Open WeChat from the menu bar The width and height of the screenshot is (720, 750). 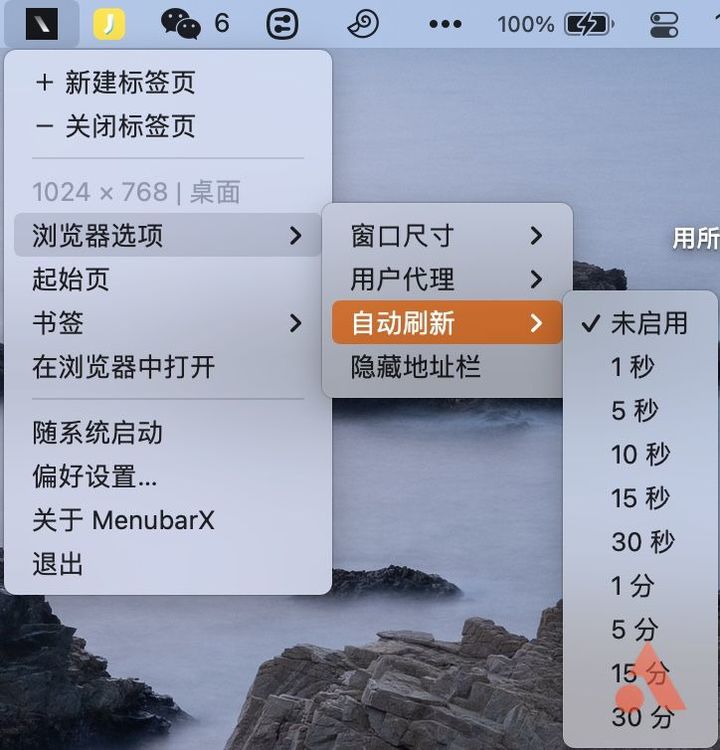pos(180,24)
